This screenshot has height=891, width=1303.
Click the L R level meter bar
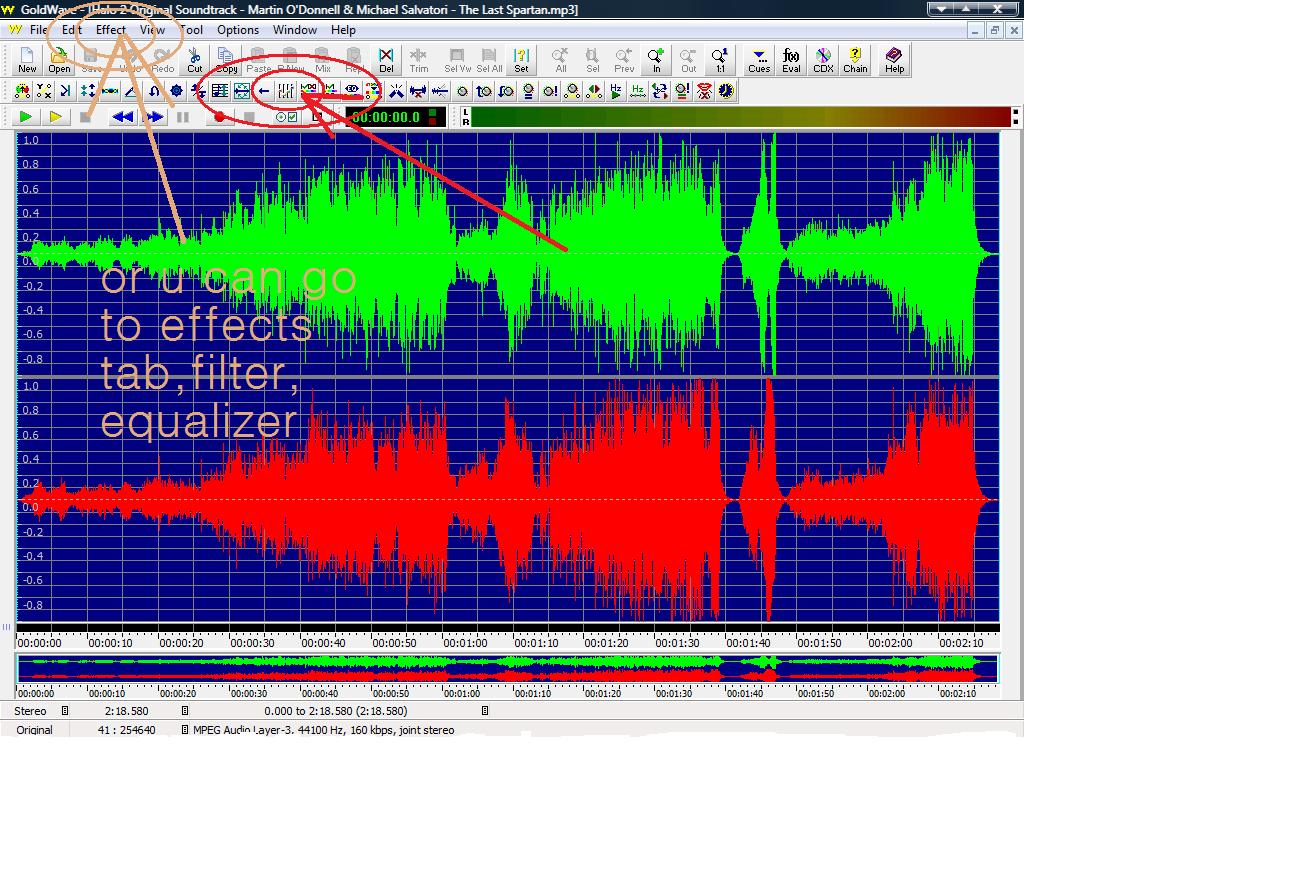coord(740,117)
